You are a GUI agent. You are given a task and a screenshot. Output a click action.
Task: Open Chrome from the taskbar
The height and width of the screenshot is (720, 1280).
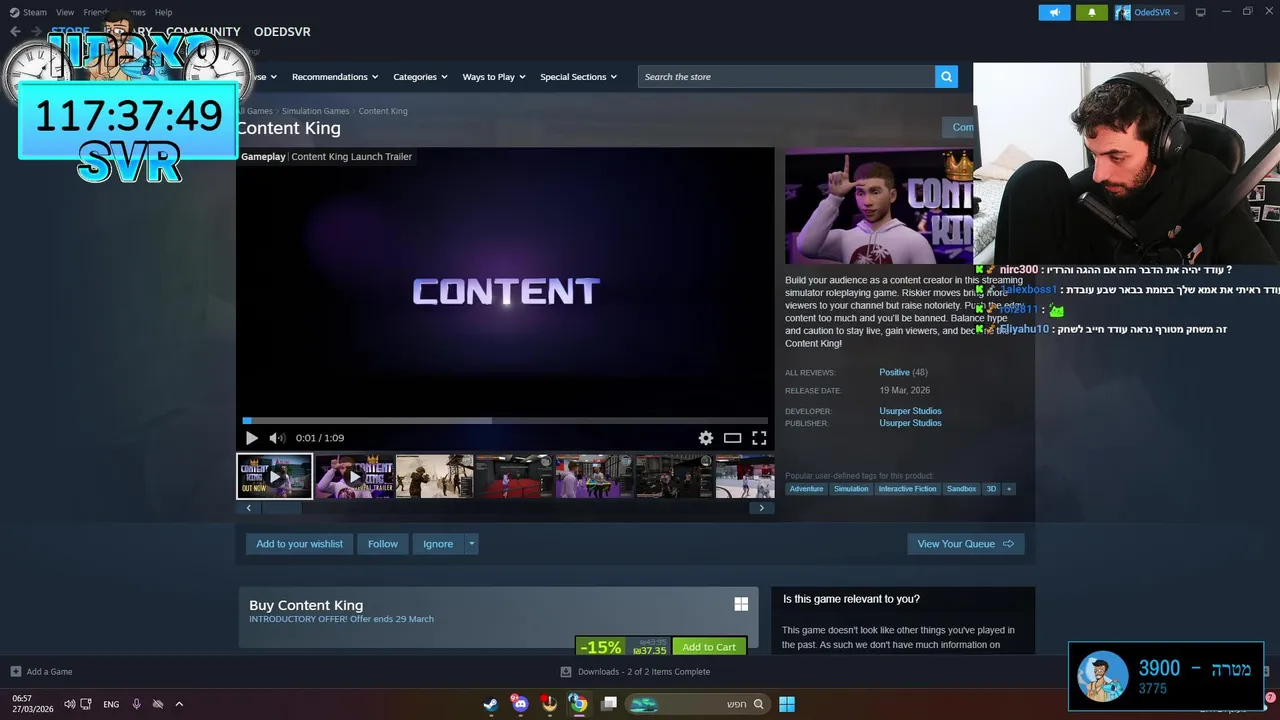click(578, 704)
